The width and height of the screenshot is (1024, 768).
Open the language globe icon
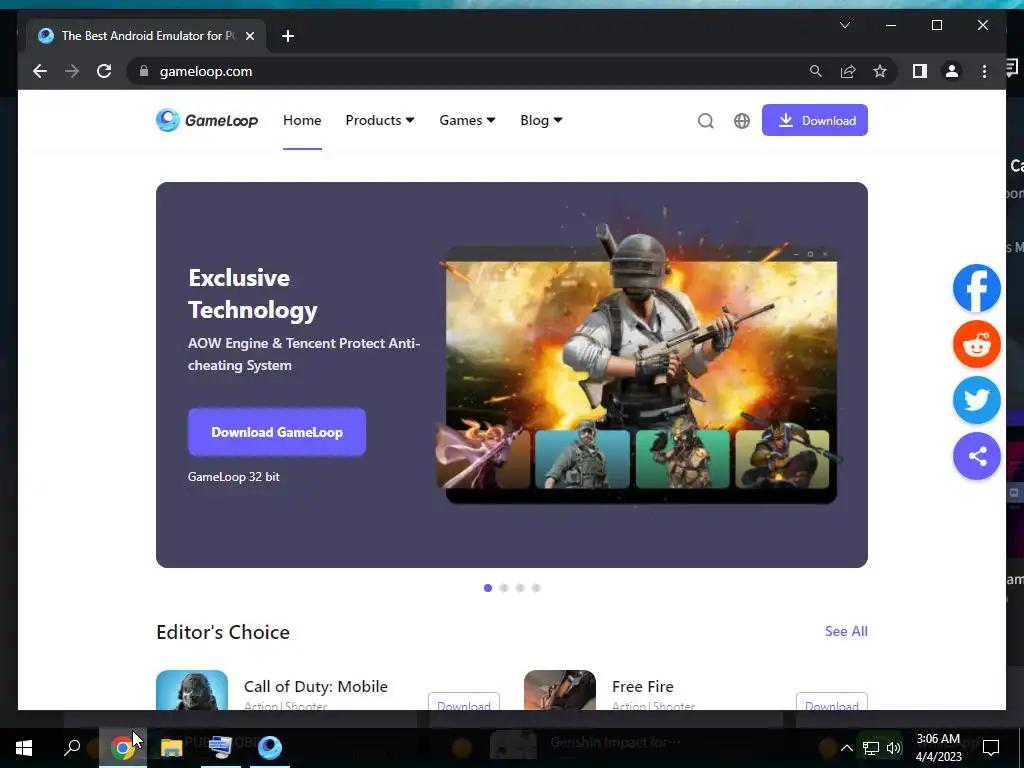(x=742, y=121)
